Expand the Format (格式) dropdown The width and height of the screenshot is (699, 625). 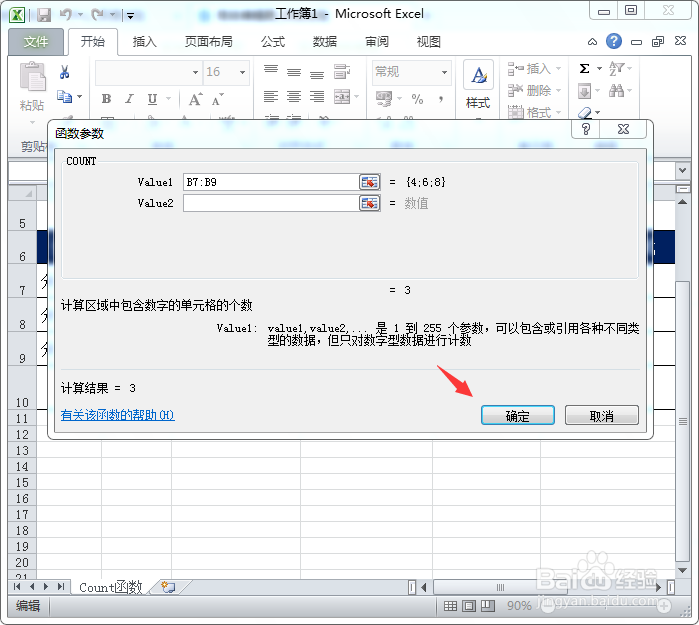(x=558, y=112)
